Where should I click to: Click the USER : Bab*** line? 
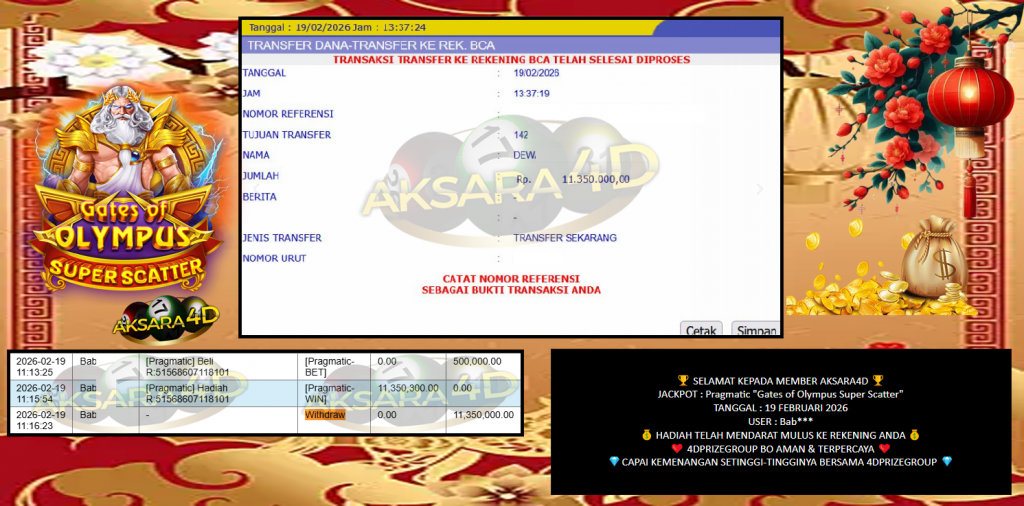(780, 421)
